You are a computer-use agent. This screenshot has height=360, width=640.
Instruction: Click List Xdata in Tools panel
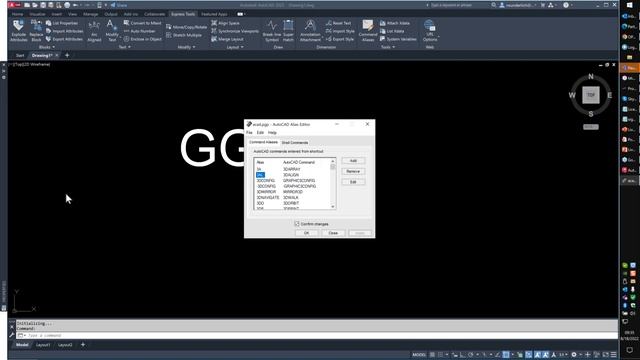pyautogui.click(x=392, y=31)
